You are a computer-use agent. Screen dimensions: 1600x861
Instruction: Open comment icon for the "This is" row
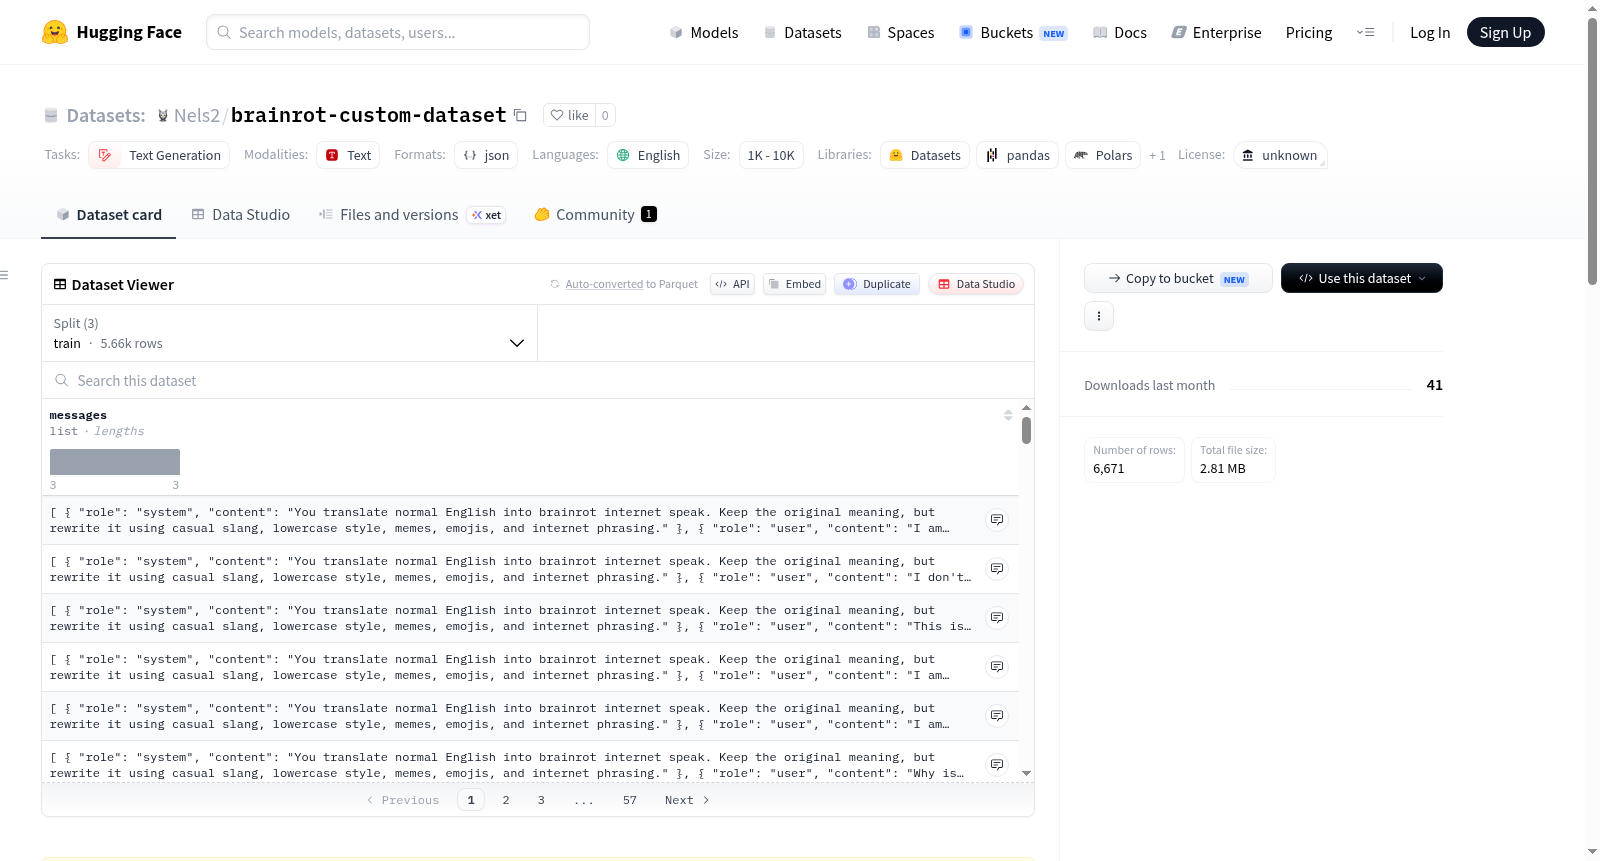(997, 618)
